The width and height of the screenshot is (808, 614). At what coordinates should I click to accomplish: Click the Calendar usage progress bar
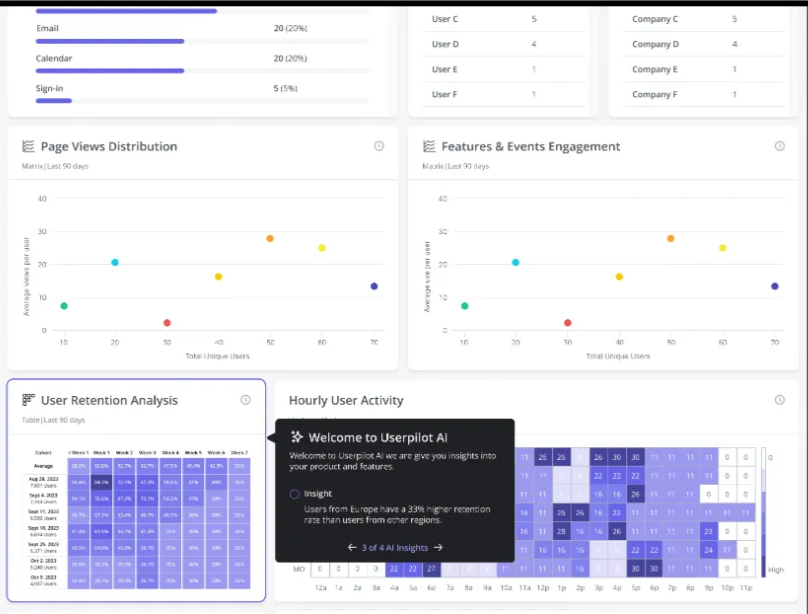203,71
